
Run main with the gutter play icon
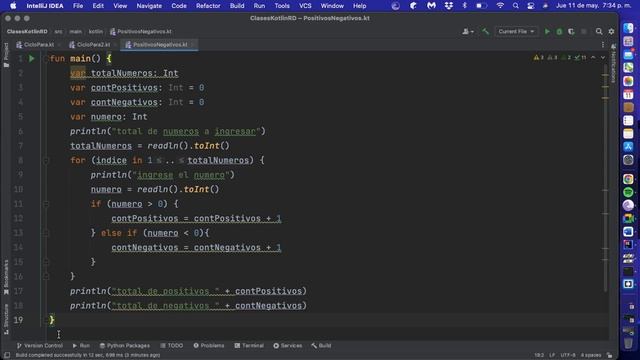[32, 58]
